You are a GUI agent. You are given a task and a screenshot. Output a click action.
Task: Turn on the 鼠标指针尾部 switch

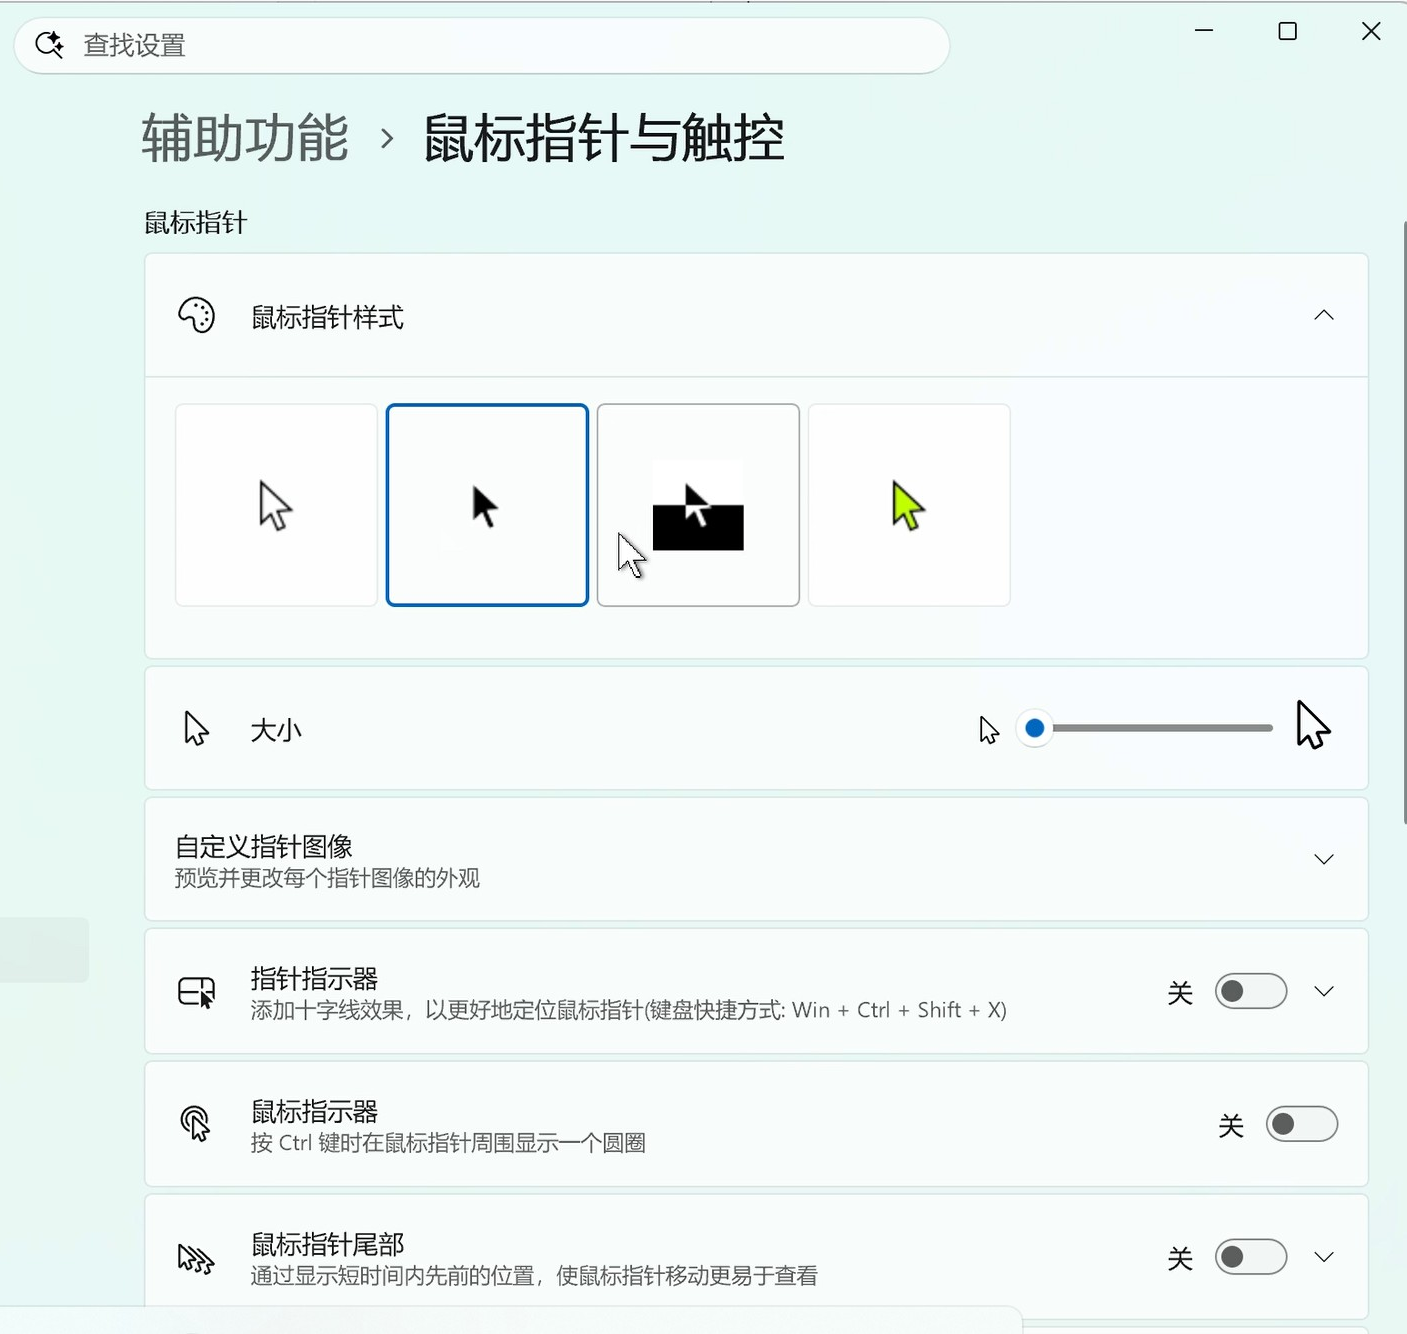click(1251, 1257)
